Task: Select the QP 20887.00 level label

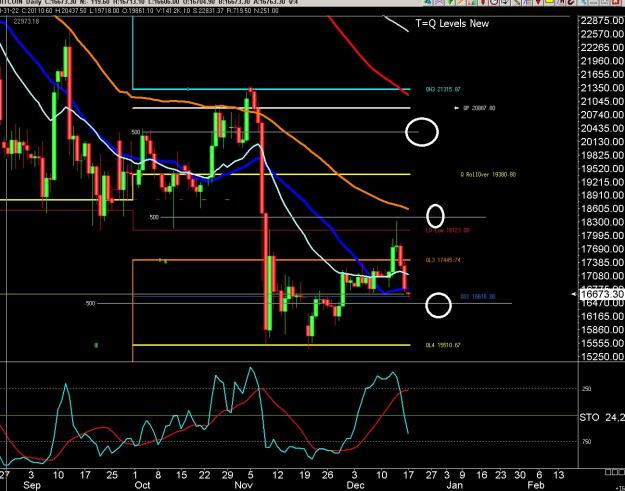Action: [x=479, y=108]
